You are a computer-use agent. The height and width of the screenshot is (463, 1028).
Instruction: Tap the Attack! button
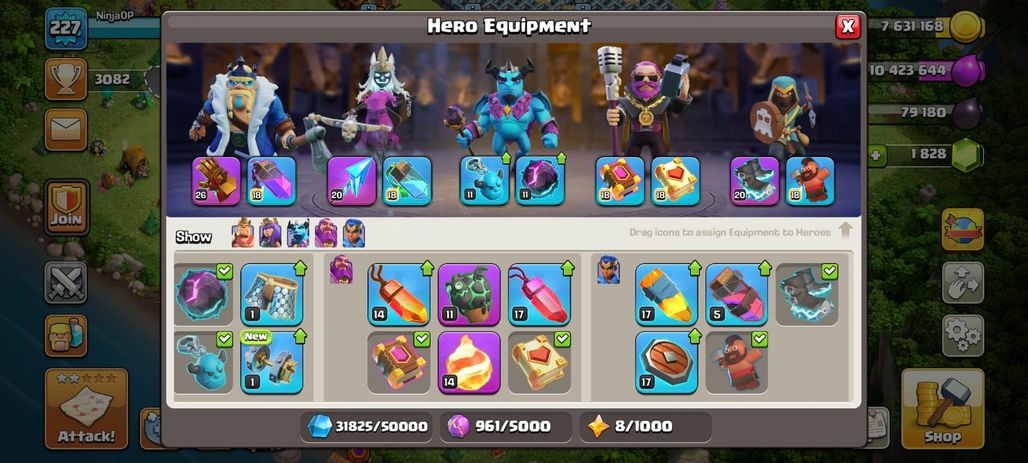click(x=86, y=409)
